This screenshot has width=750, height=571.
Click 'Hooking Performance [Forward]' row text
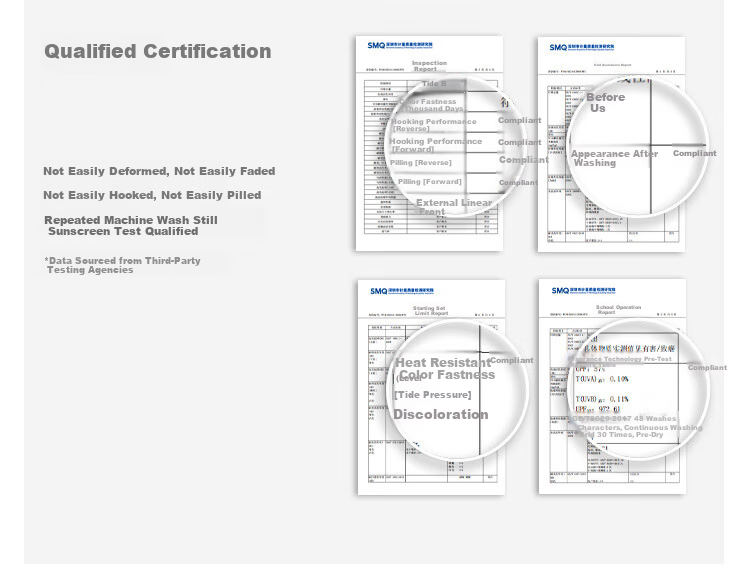[x=436, y=145]
